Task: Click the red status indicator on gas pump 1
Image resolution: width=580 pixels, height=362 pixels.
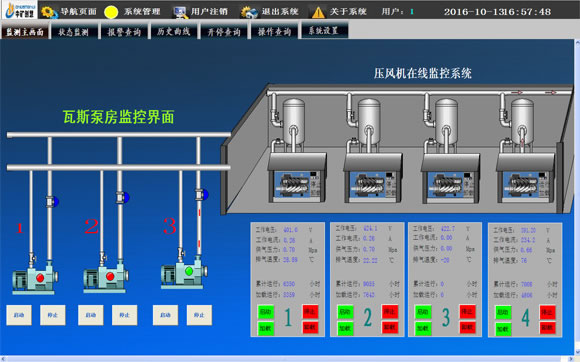Action: tap(40, 277)
